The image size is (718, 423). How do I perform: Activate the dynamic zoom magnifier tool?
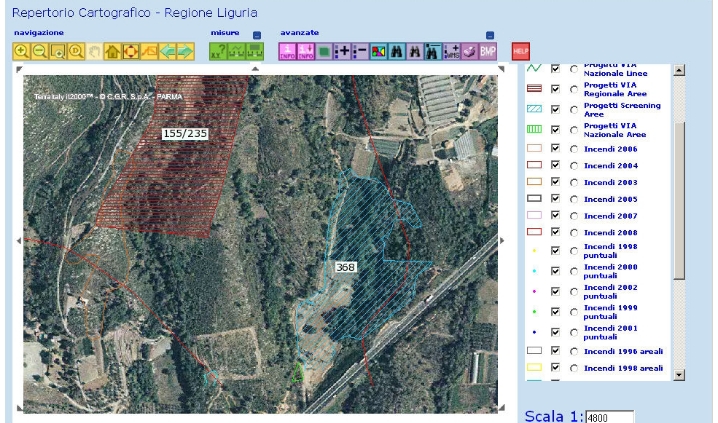[76, 51]
